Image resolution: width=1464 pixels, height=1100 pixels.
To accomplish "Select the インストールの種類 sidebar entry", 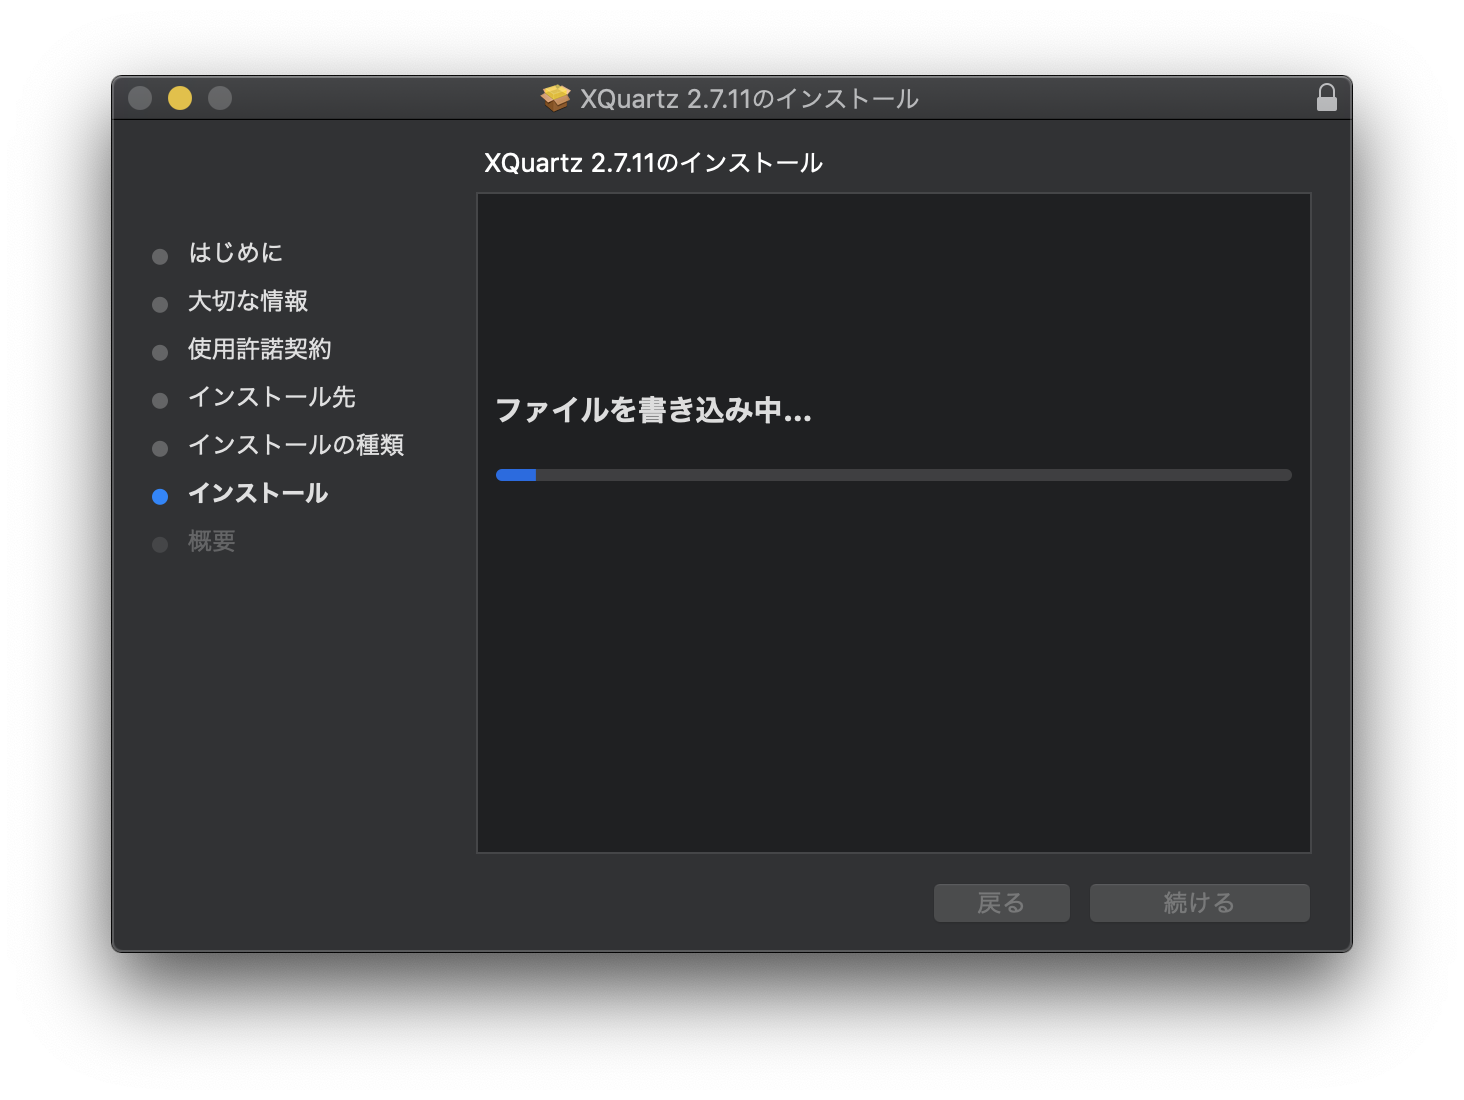I will tap(296, 446).
